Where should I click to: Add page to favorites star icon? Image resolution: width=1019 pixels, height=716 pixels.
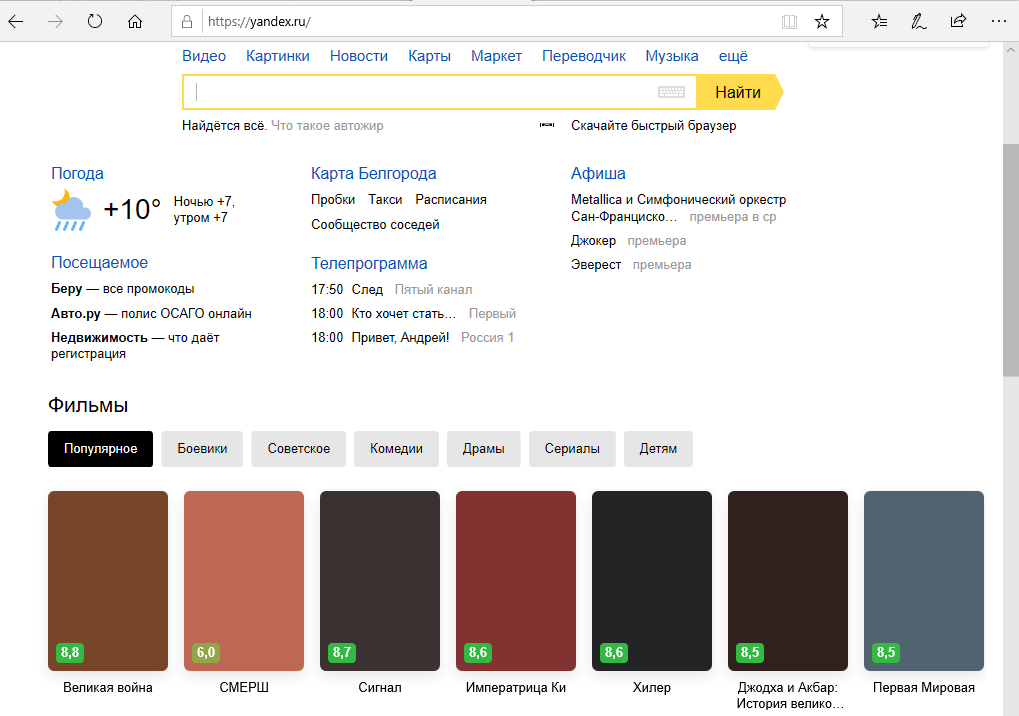click(822, 21)
